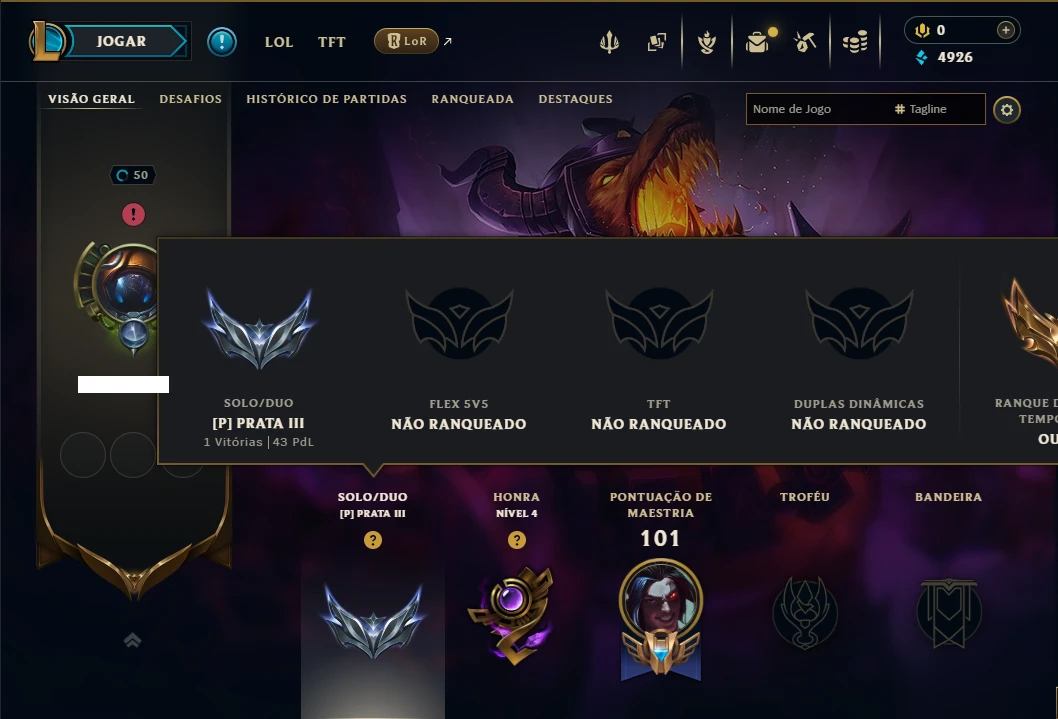
Task: Select the TFT navigation item
Action: (331, 42)
